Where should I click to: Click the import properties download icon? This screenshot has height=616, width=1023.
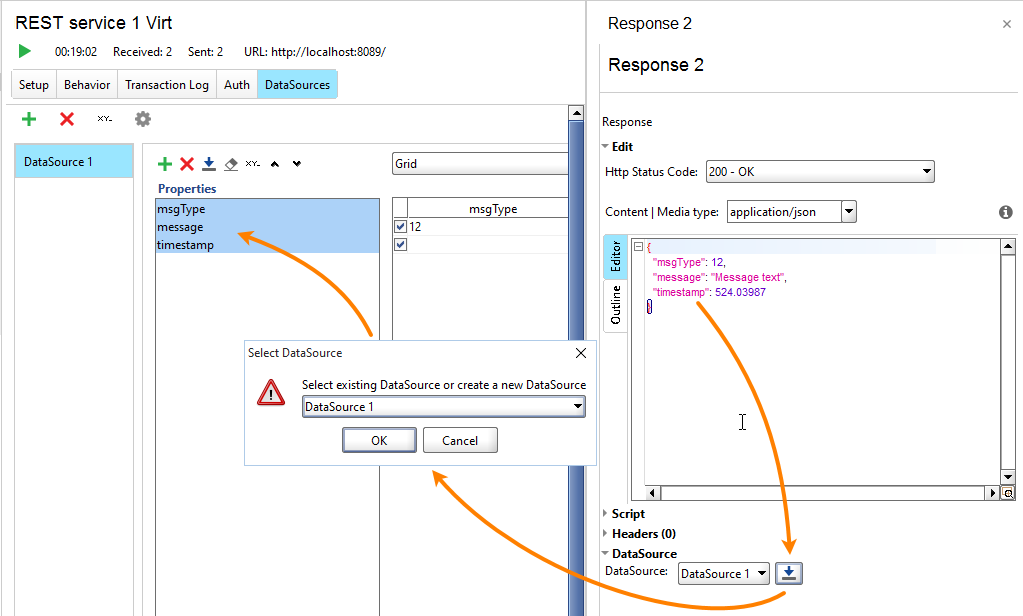pos(209,163)
